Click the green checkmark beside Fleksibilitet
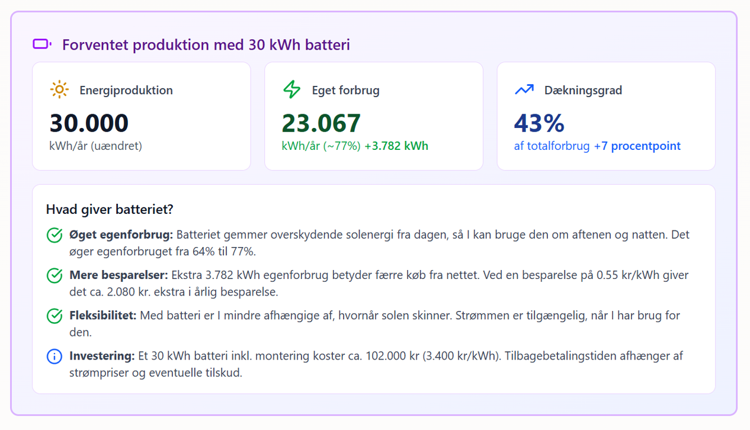The width and height of the screenshot is (750, 430). click(x=55, y=316)
